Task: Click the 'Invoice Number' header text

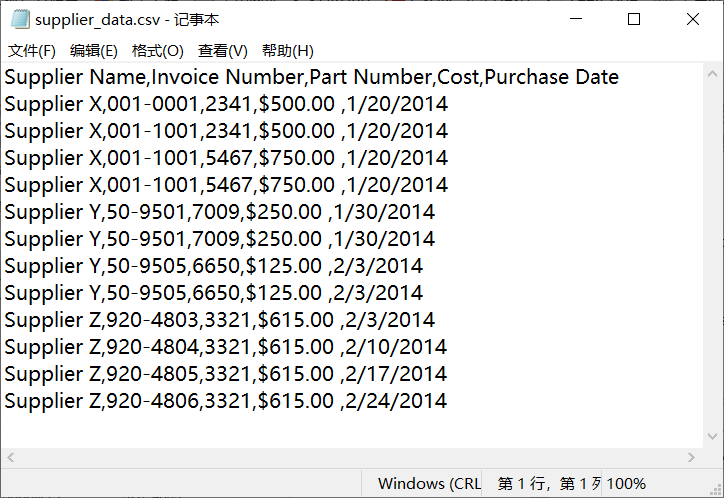Action: 228,77
